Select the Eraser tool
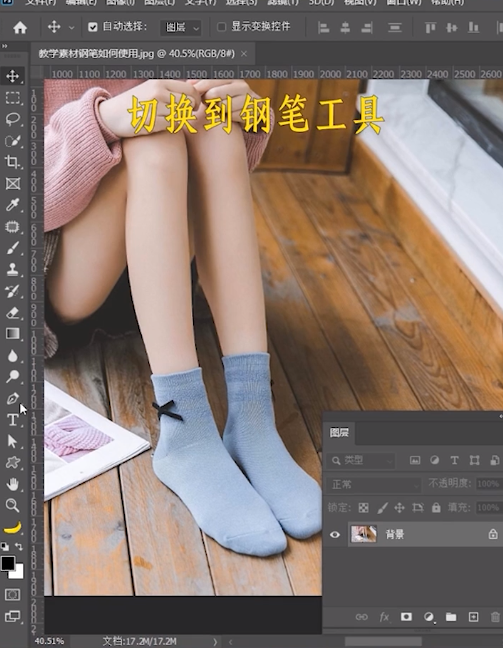 [12, 313]
